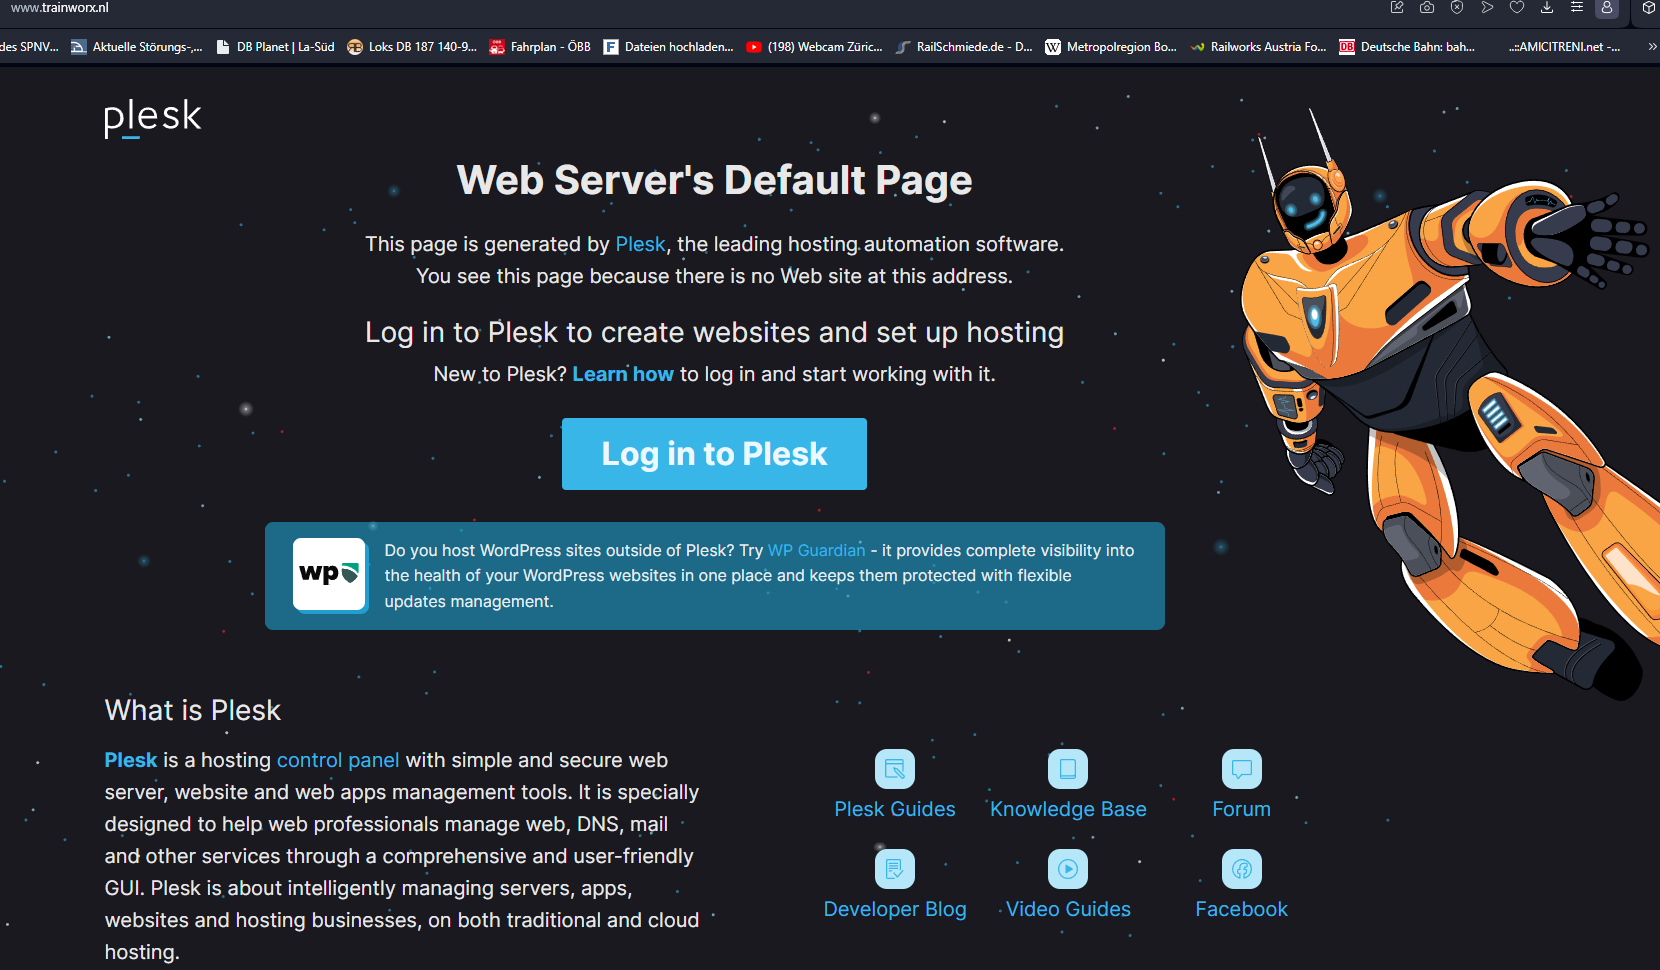The width and height of the screenshot is (1660, 970).
Task: Bookmark page with the heart icon
Action: pos(1517,7)
